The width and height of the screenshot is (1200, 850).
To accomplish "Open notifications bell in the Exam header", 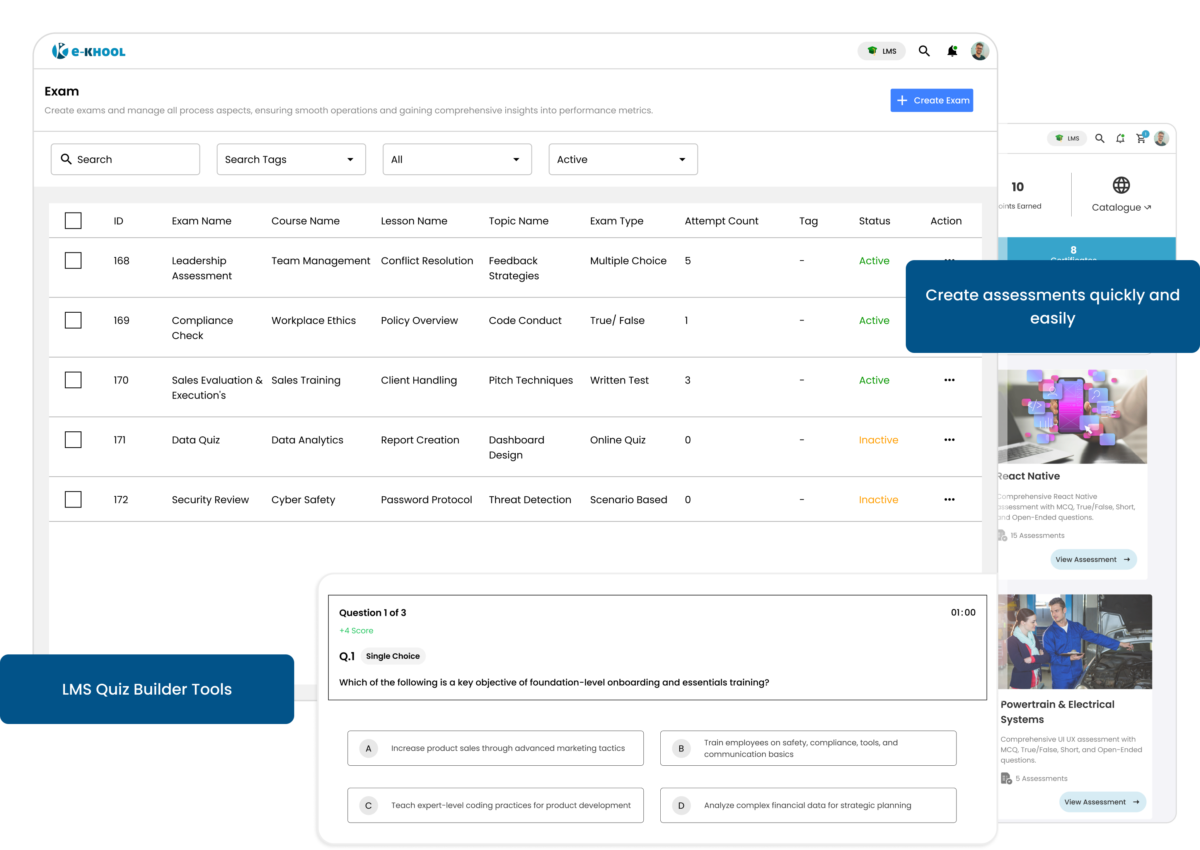I will 952,51.
